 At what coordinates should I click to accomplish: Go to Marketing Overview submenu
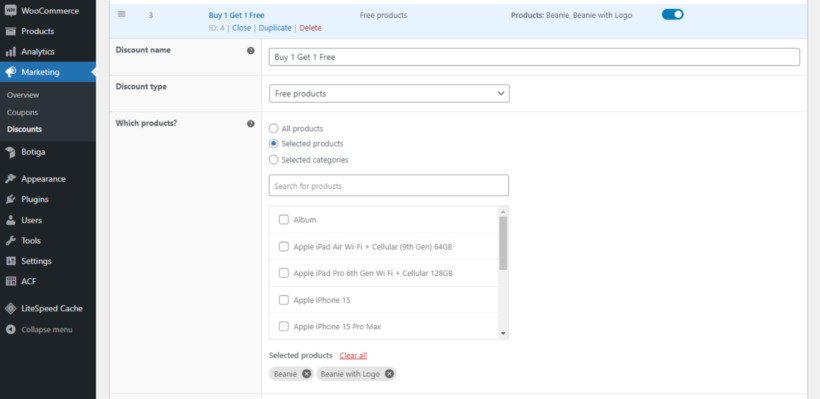click(x=23, y=95)
